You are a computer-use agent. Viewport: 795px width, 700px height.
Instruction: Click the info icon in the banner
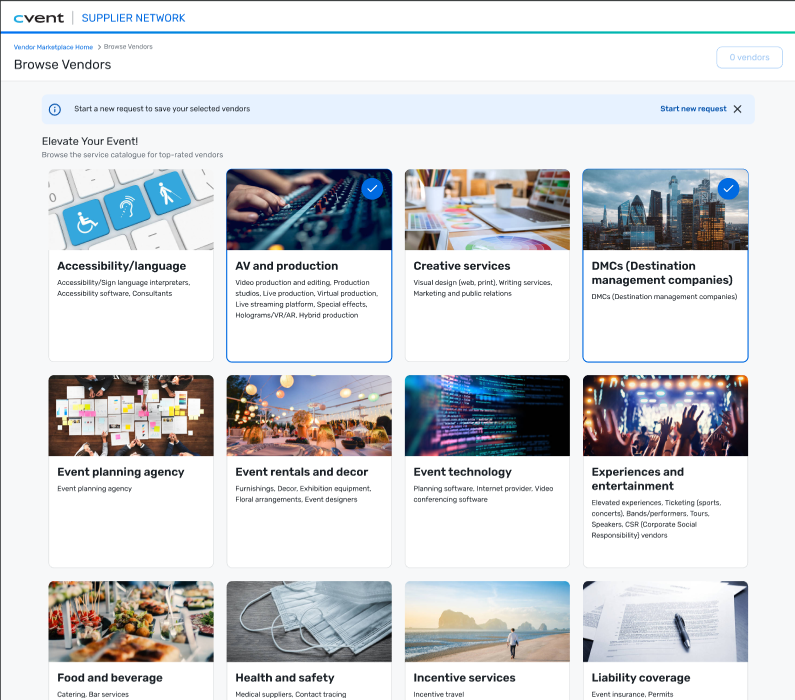coord(55,109)
